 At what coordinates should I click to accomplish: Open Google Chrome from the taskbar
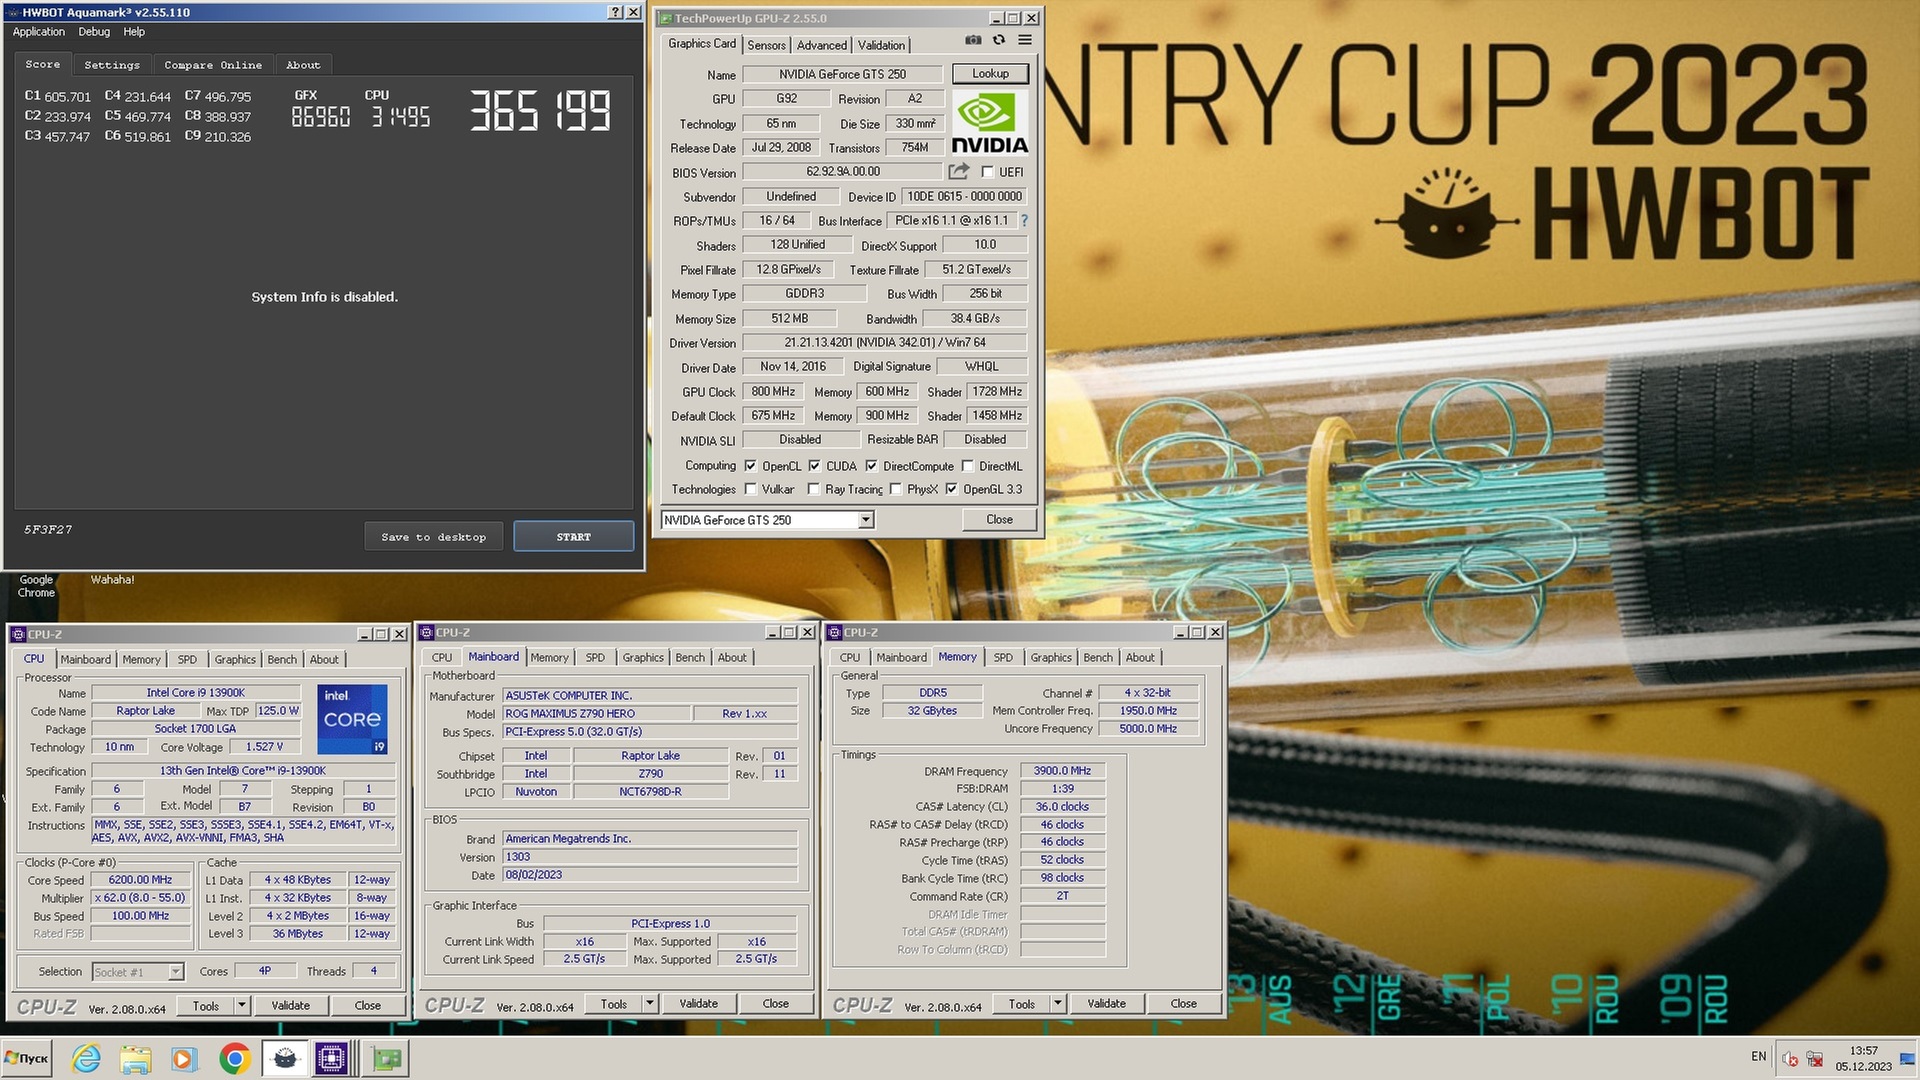click(x=234, y=1058)
